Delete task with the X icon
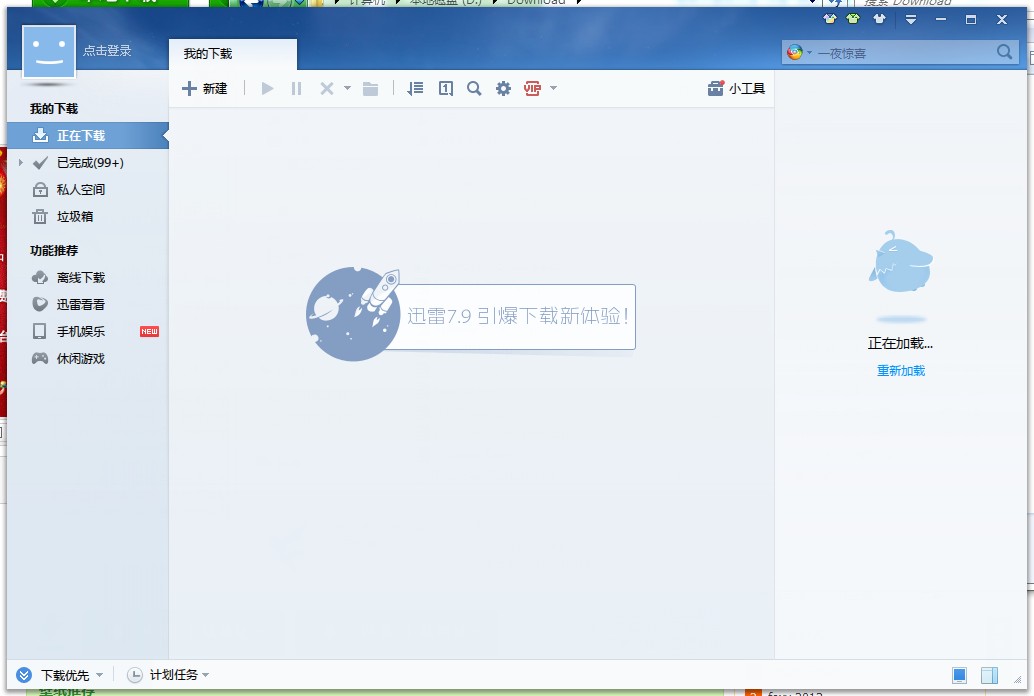 coord(326,88)
